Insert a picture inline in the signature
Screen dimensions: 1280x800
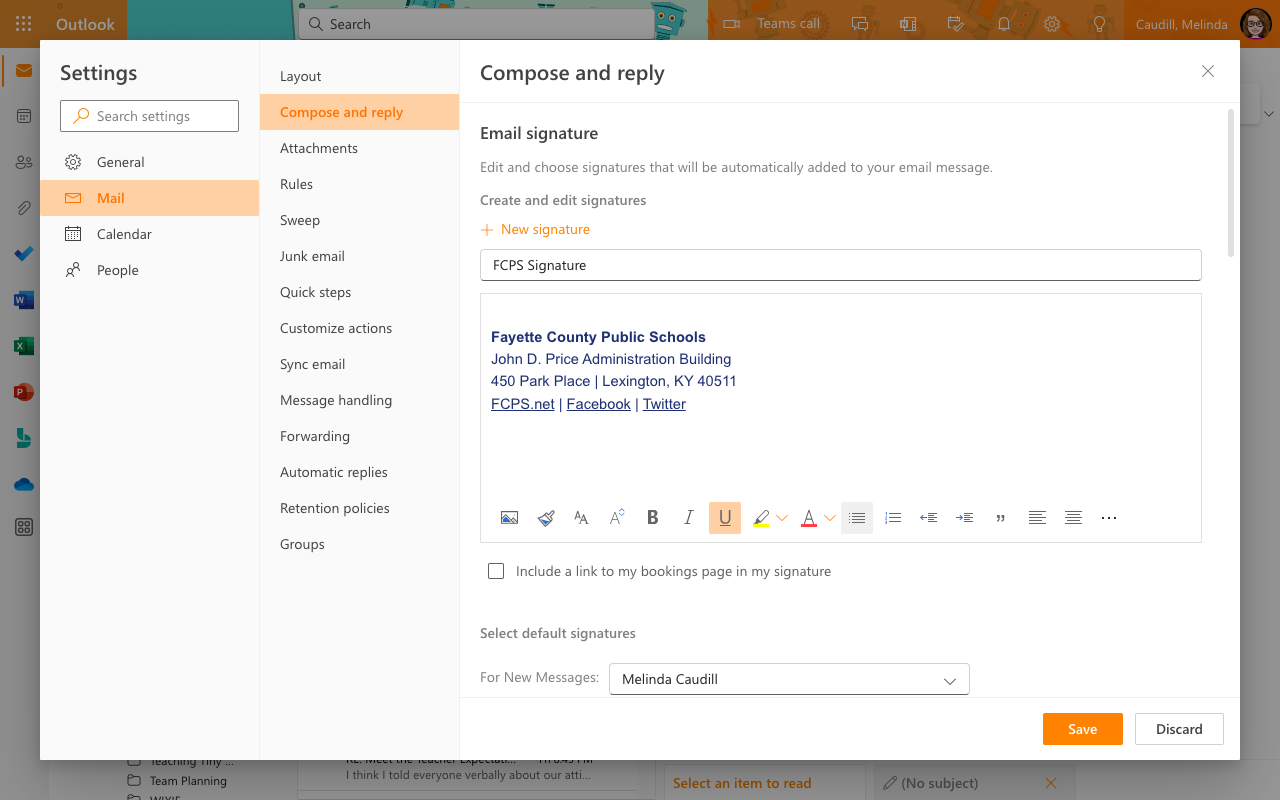tap(509, 518)
